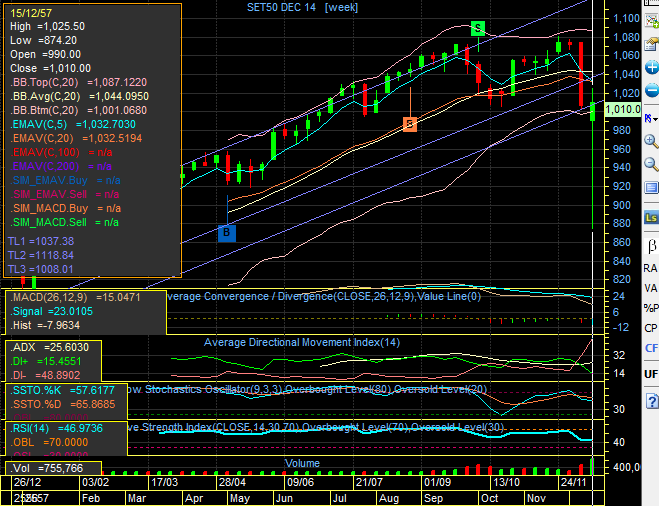Screen dimensions: 659x506
Task: Click the blue CF sidebar button
Action: tap(652, 348)
